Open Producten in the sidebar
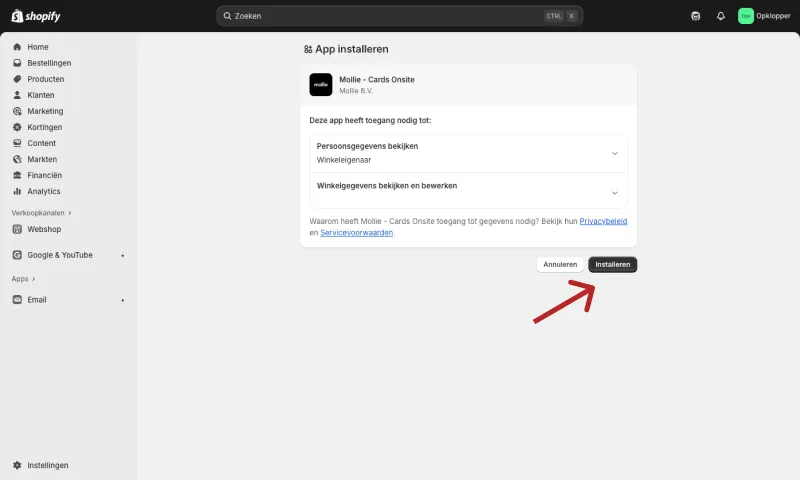Image resolution: width=800 pixels, height=480 pixels. coord(45,79)
